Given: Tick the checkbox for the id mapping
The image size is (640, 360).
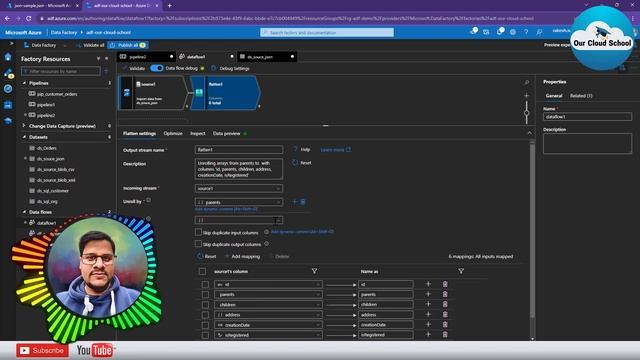Looking at the screenshot, I should coord(205,284).
